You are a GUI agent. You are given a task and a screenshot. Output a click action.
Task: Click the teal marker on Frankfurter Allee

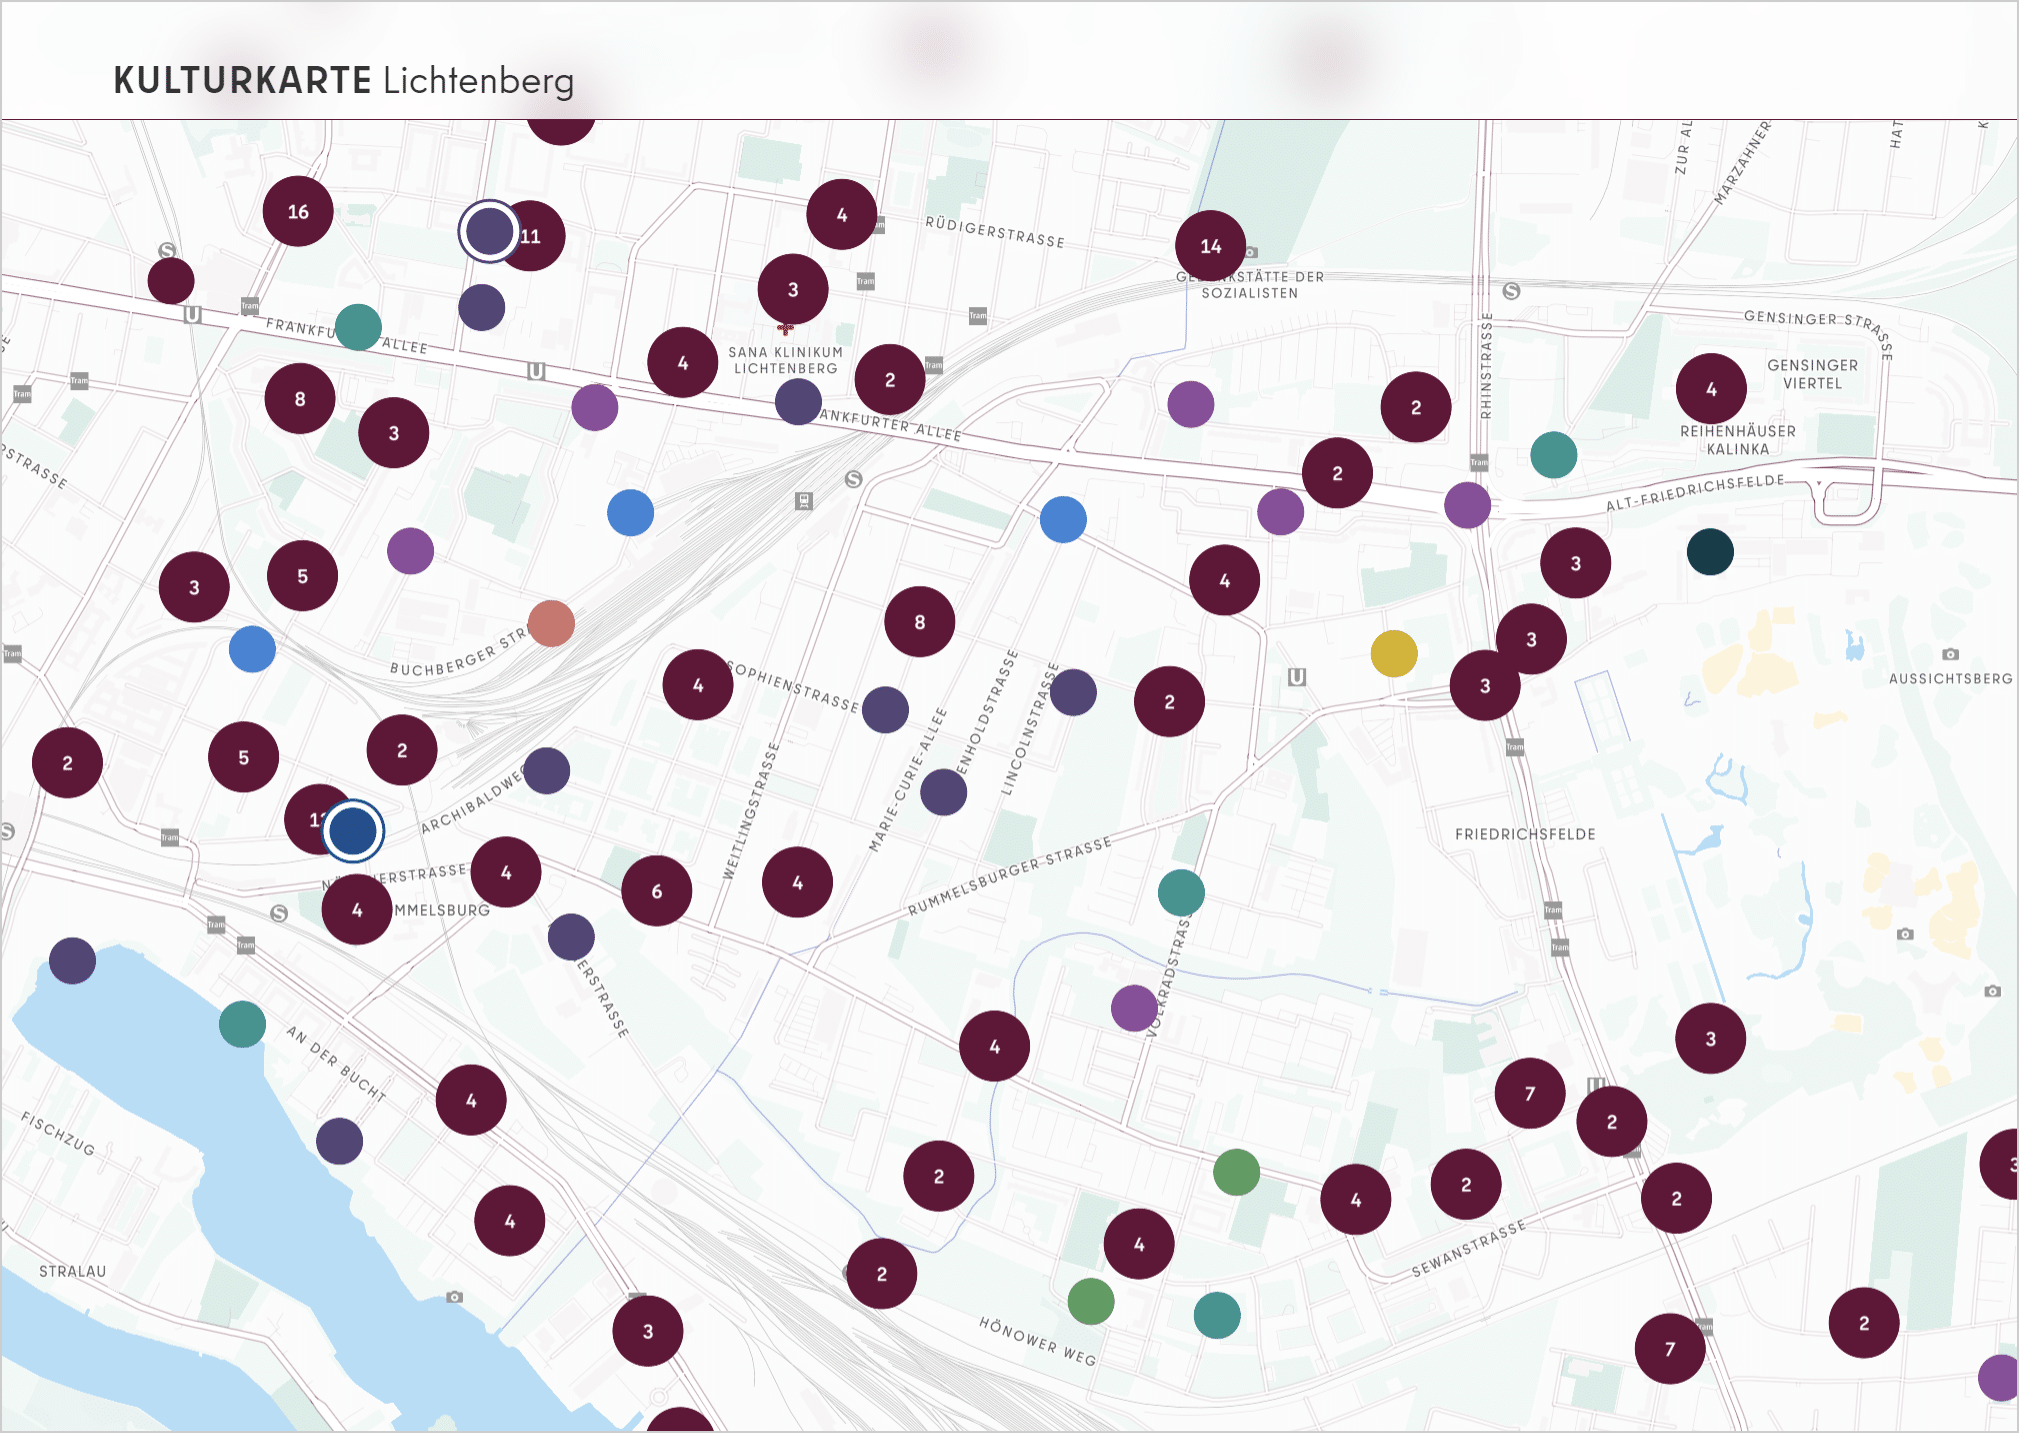pos(358,327)
